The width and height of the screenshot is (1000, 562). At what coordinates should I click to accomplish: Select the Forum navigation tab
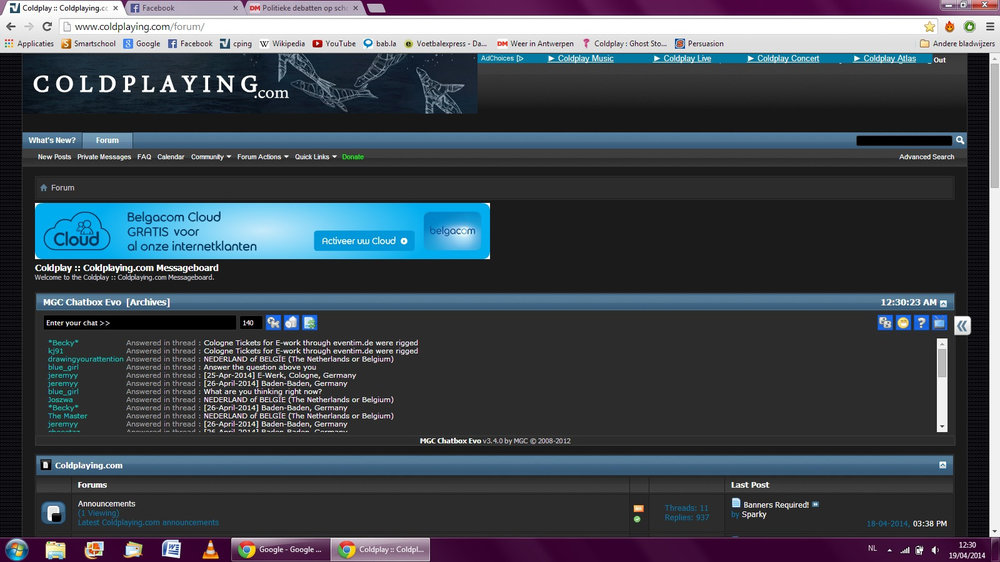[x=107, y=140]
